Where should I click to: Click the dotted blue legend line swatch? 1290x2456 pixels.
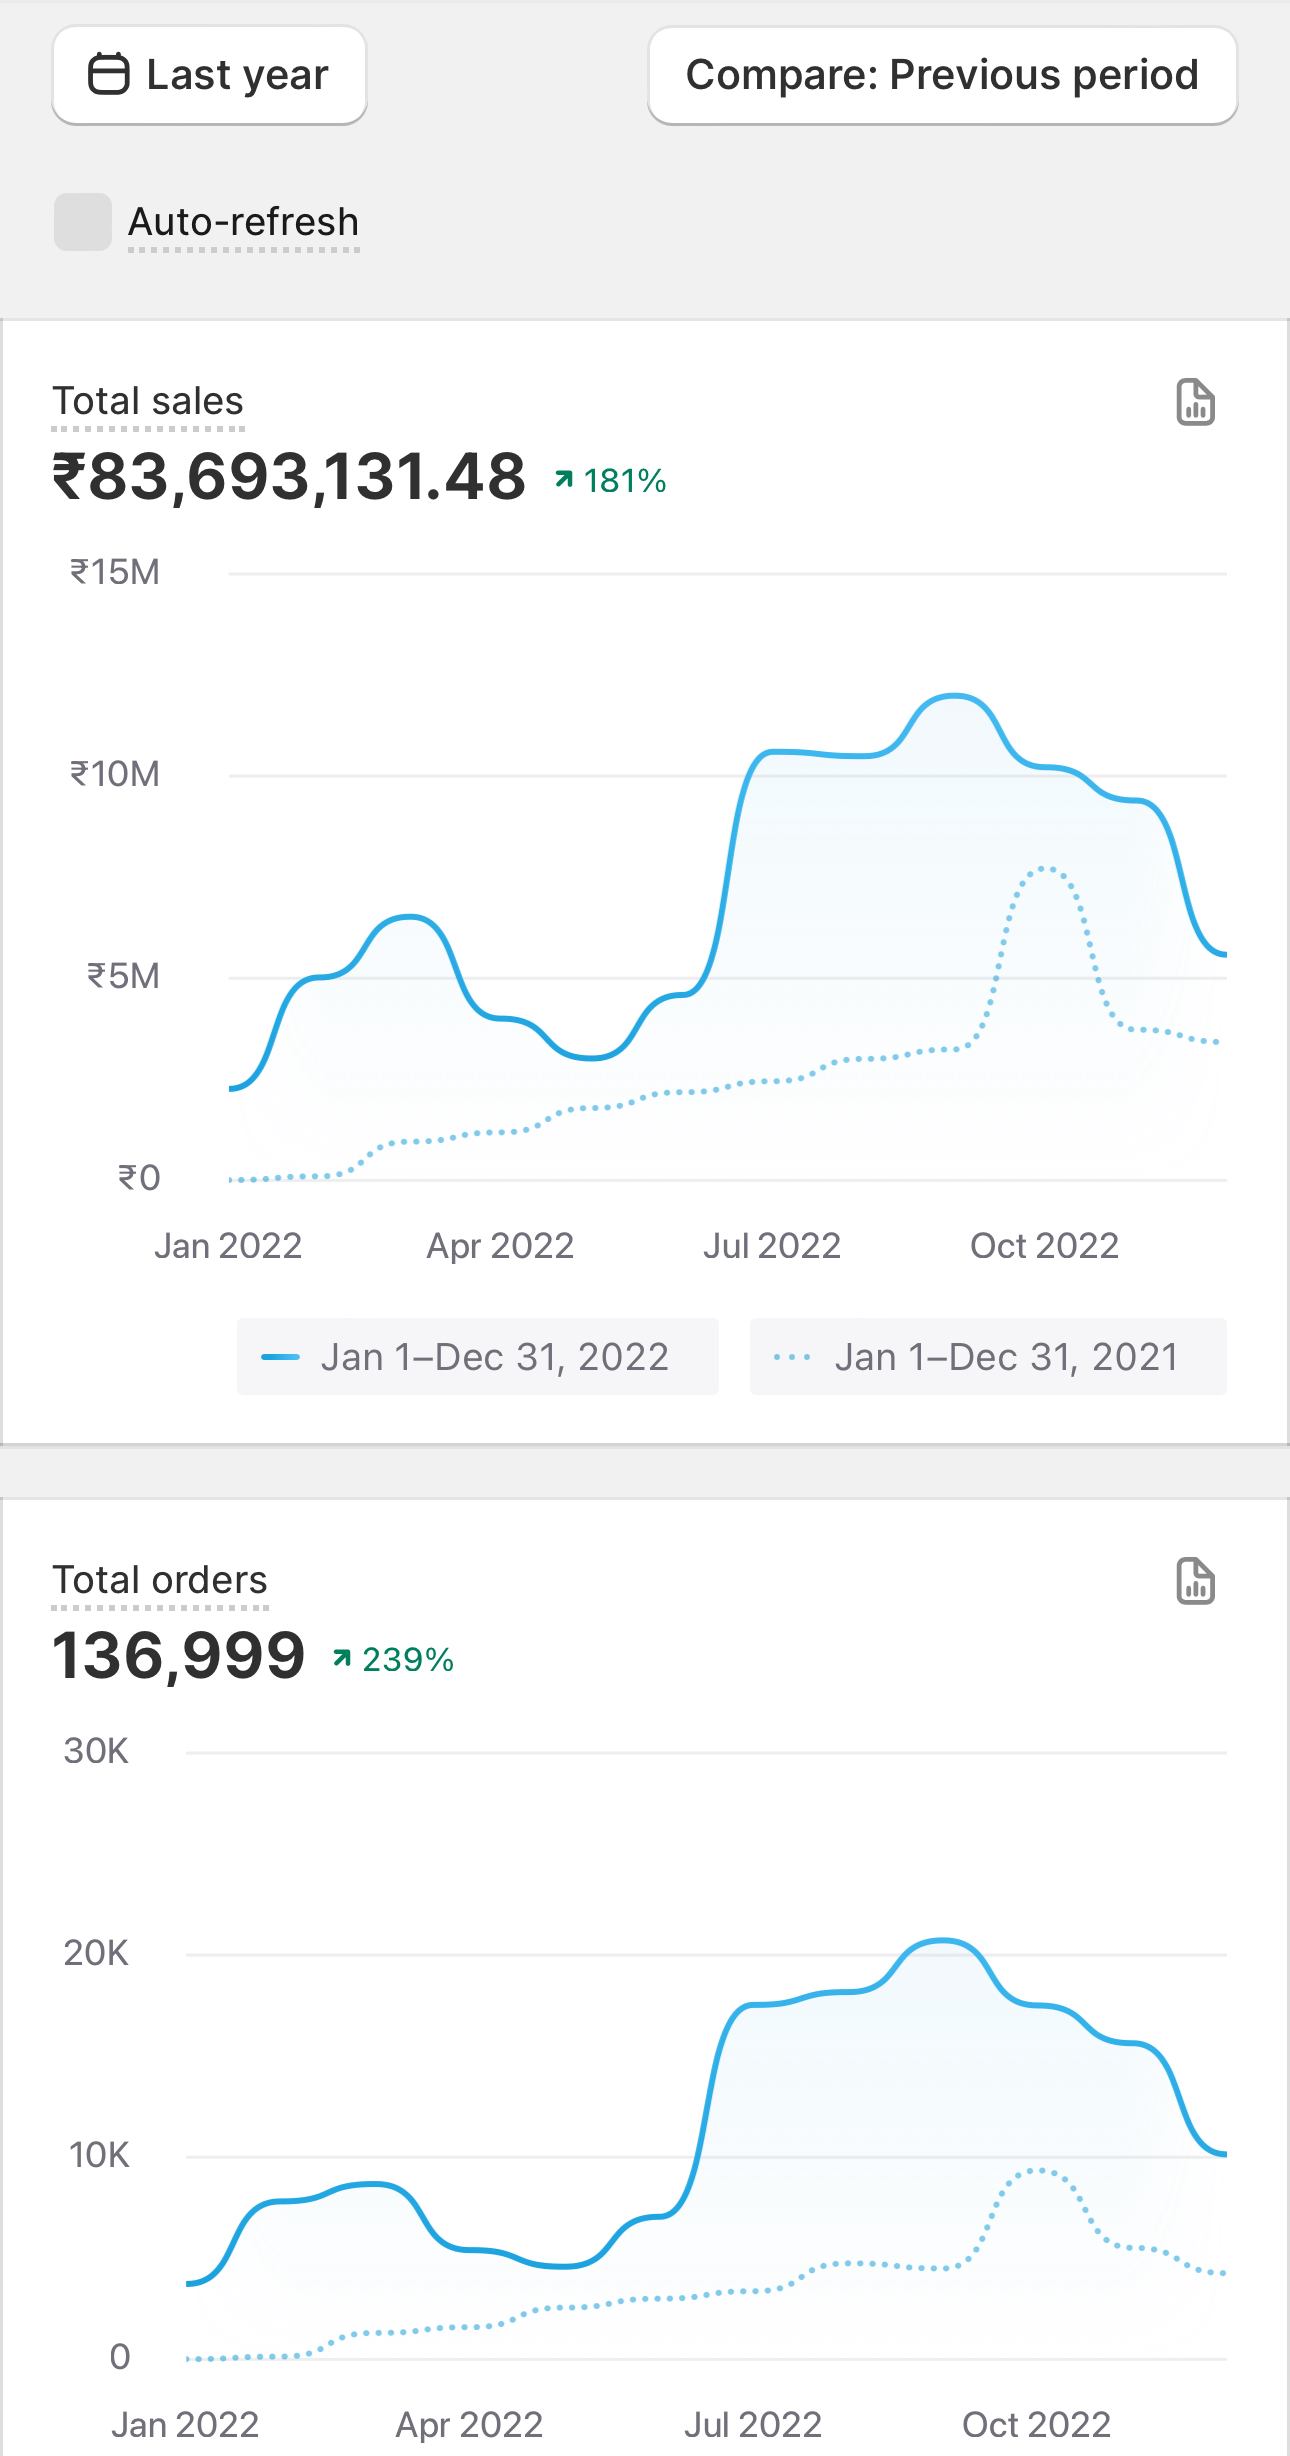792,1357
